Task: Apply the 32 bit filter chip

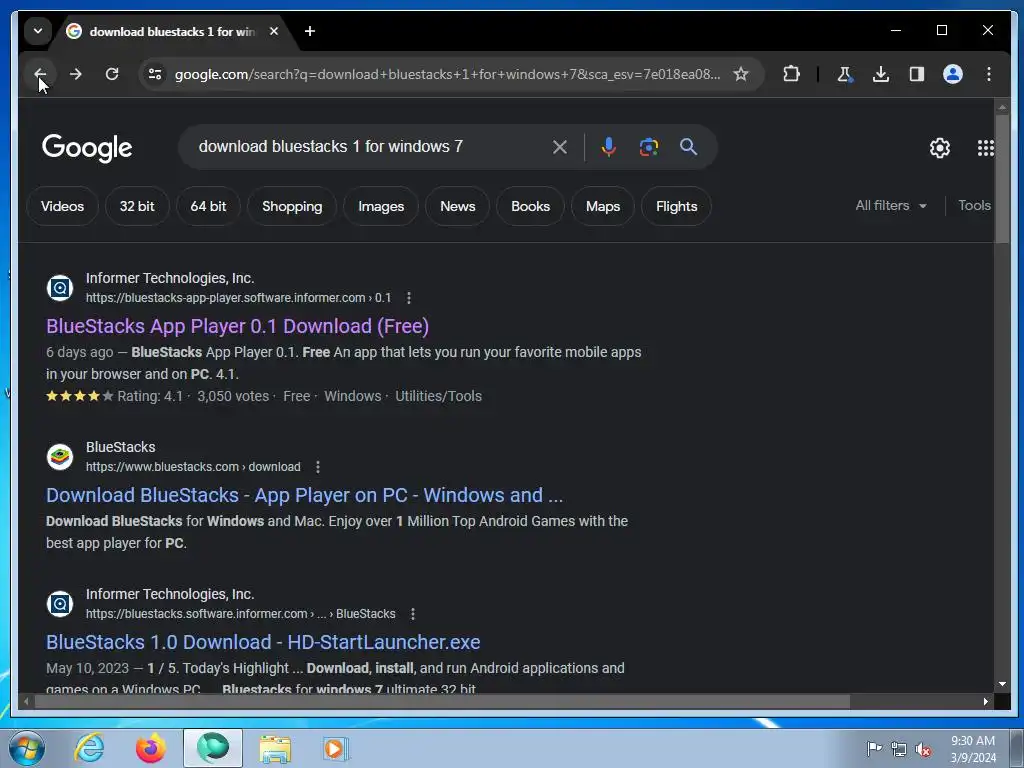Action: (x=137, y=206)
